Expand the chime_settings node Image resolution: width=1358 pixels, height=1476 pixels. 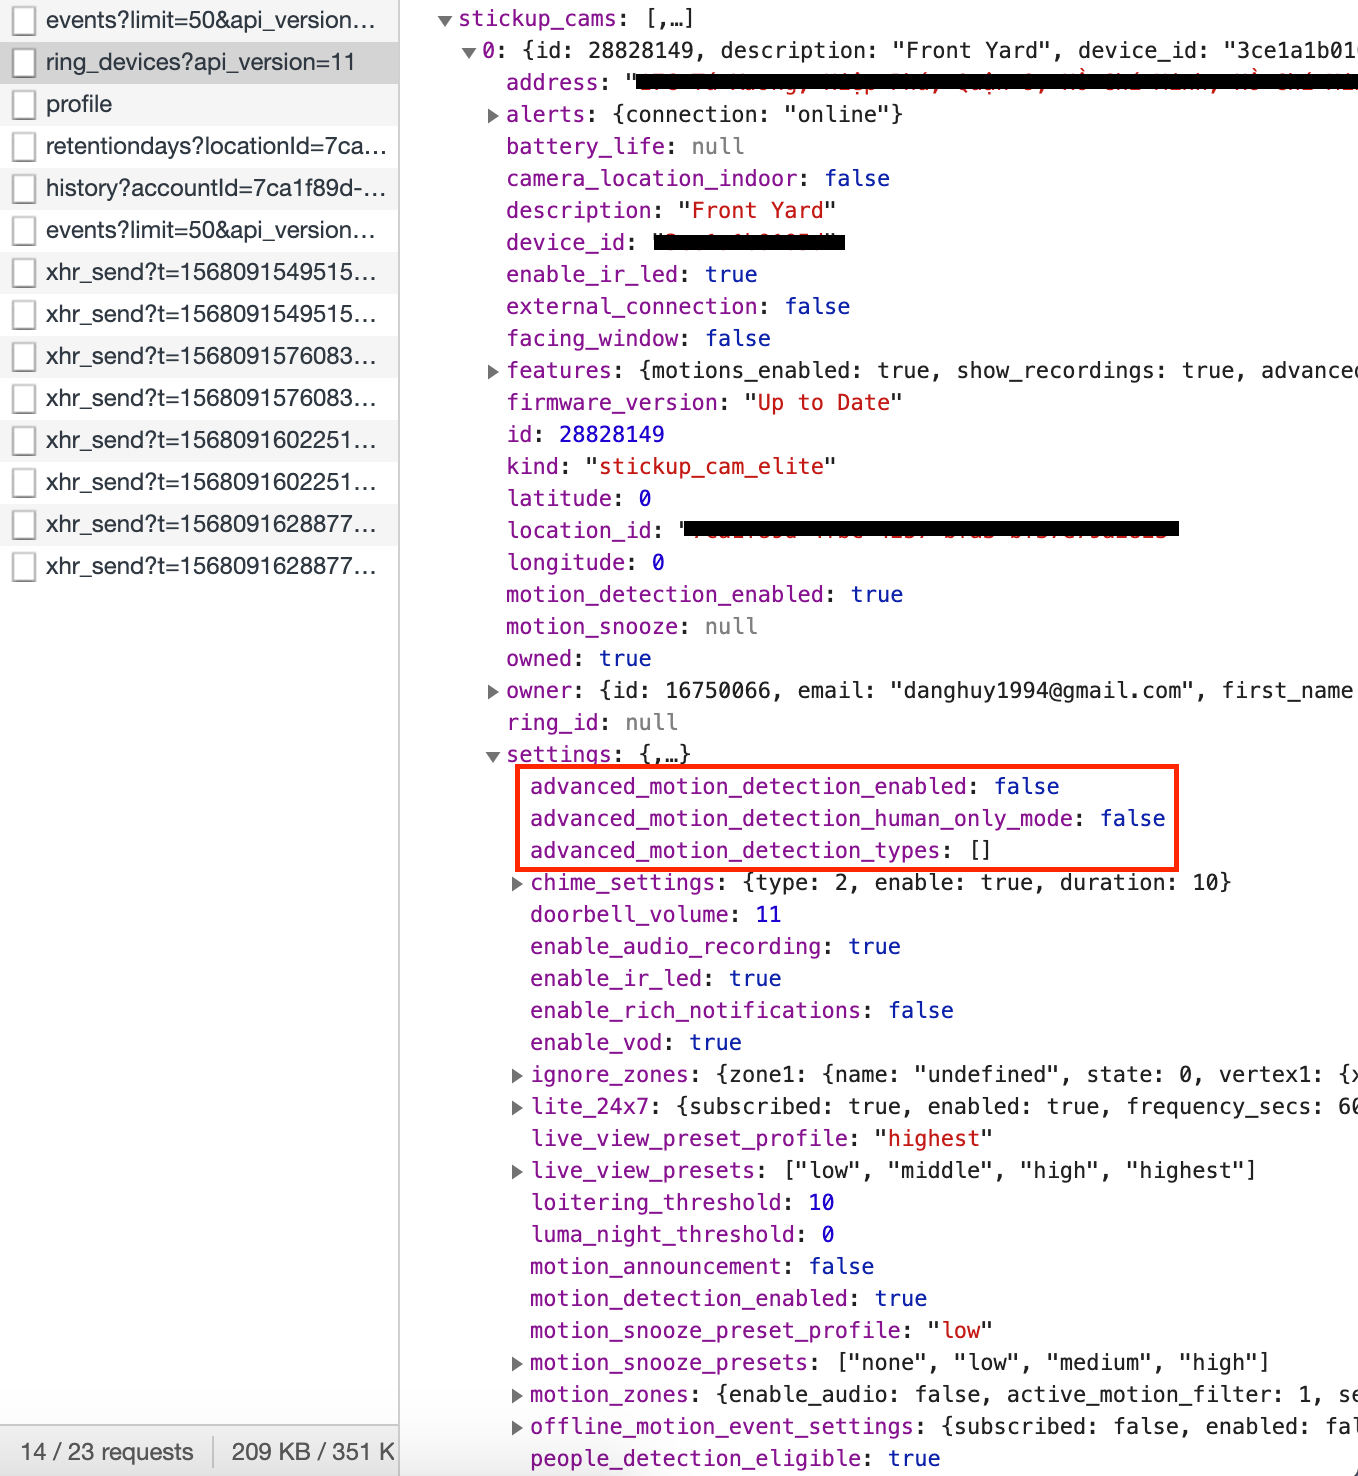[x=517, y=884]
